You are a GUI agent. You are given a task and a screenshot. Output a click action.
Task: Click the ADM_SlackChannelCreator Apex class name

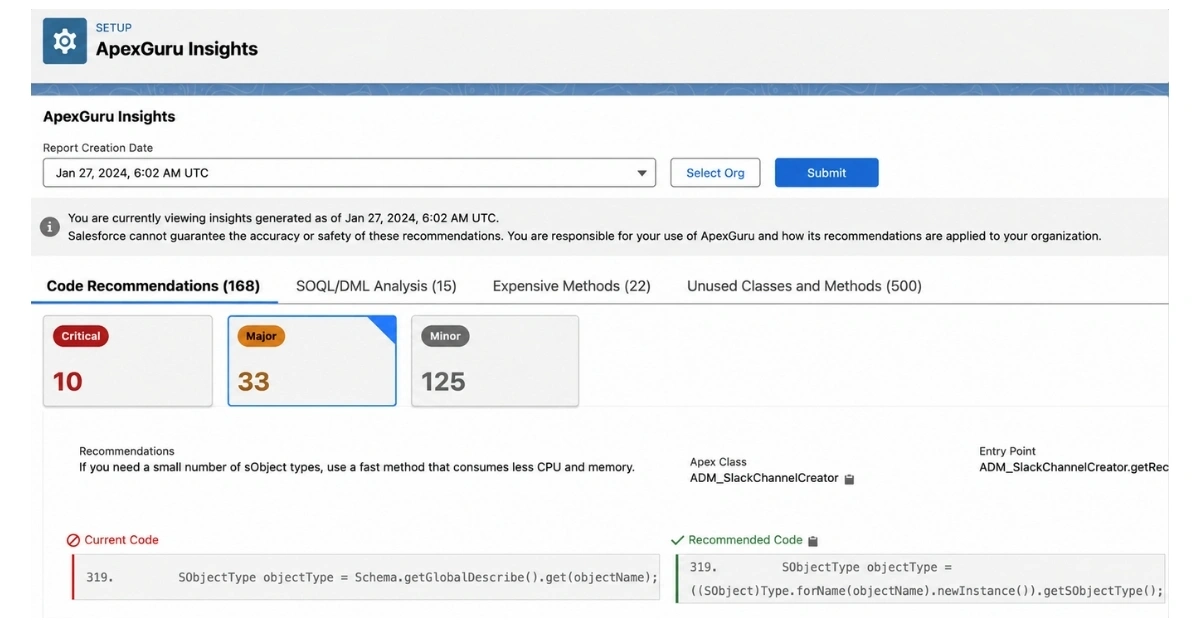tap(764, 478)
